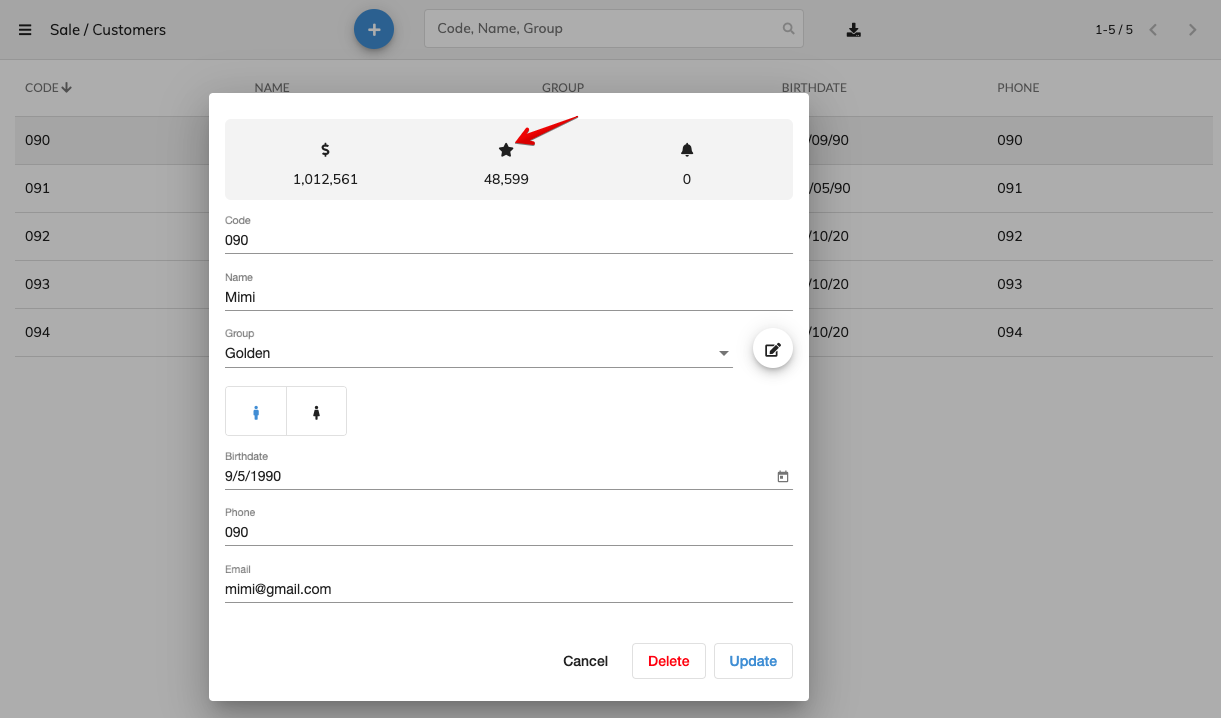Screen dimensions: 1221x718
Task: Click the Code, Name, Group search box
Action: point(614,29)
